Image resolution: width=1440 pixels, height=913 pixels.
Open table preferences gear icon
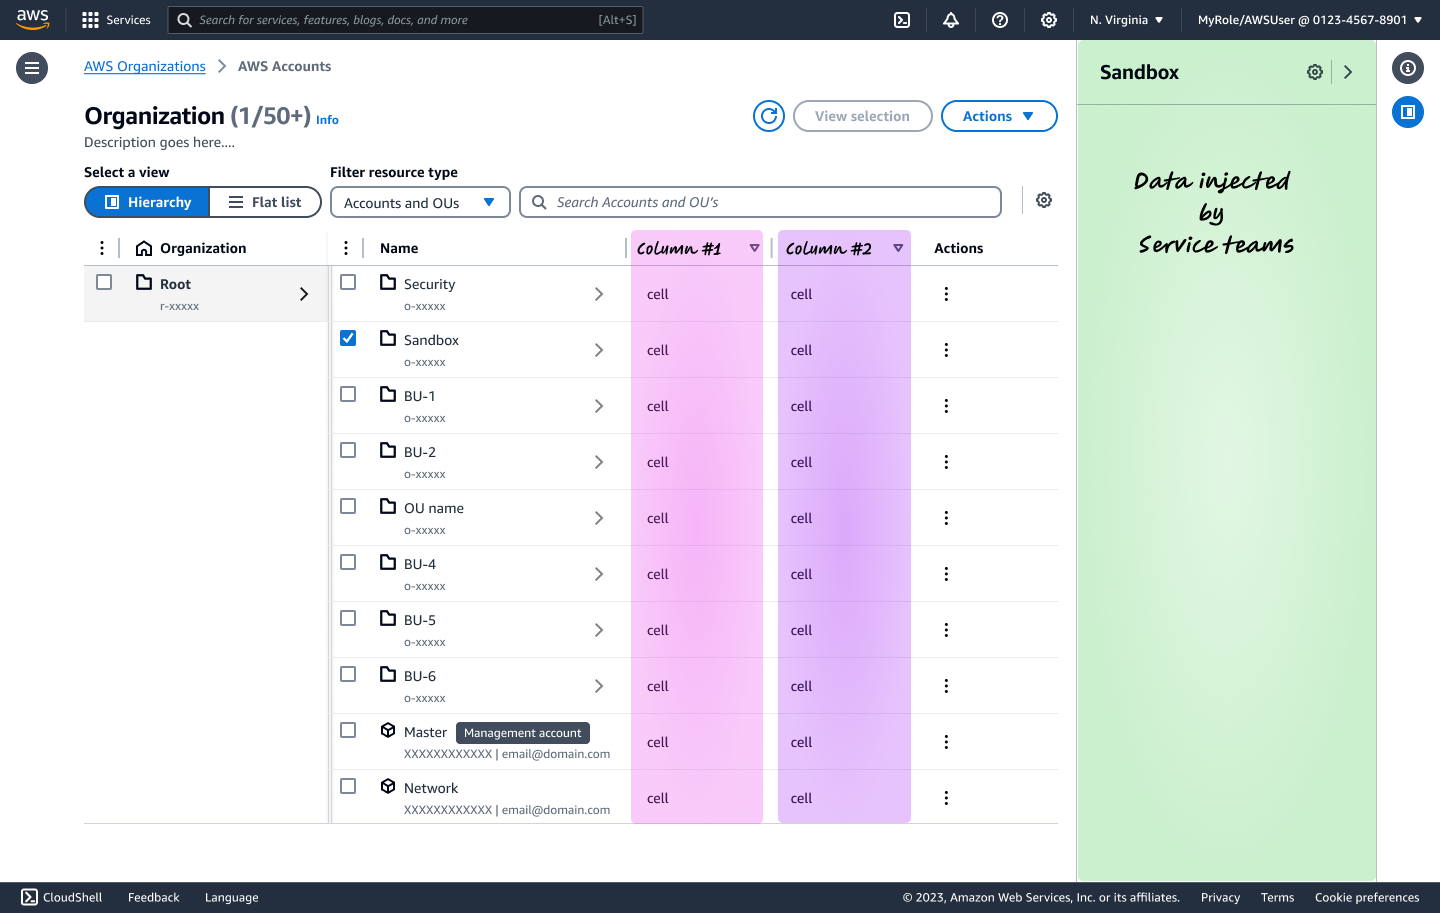1044,200
